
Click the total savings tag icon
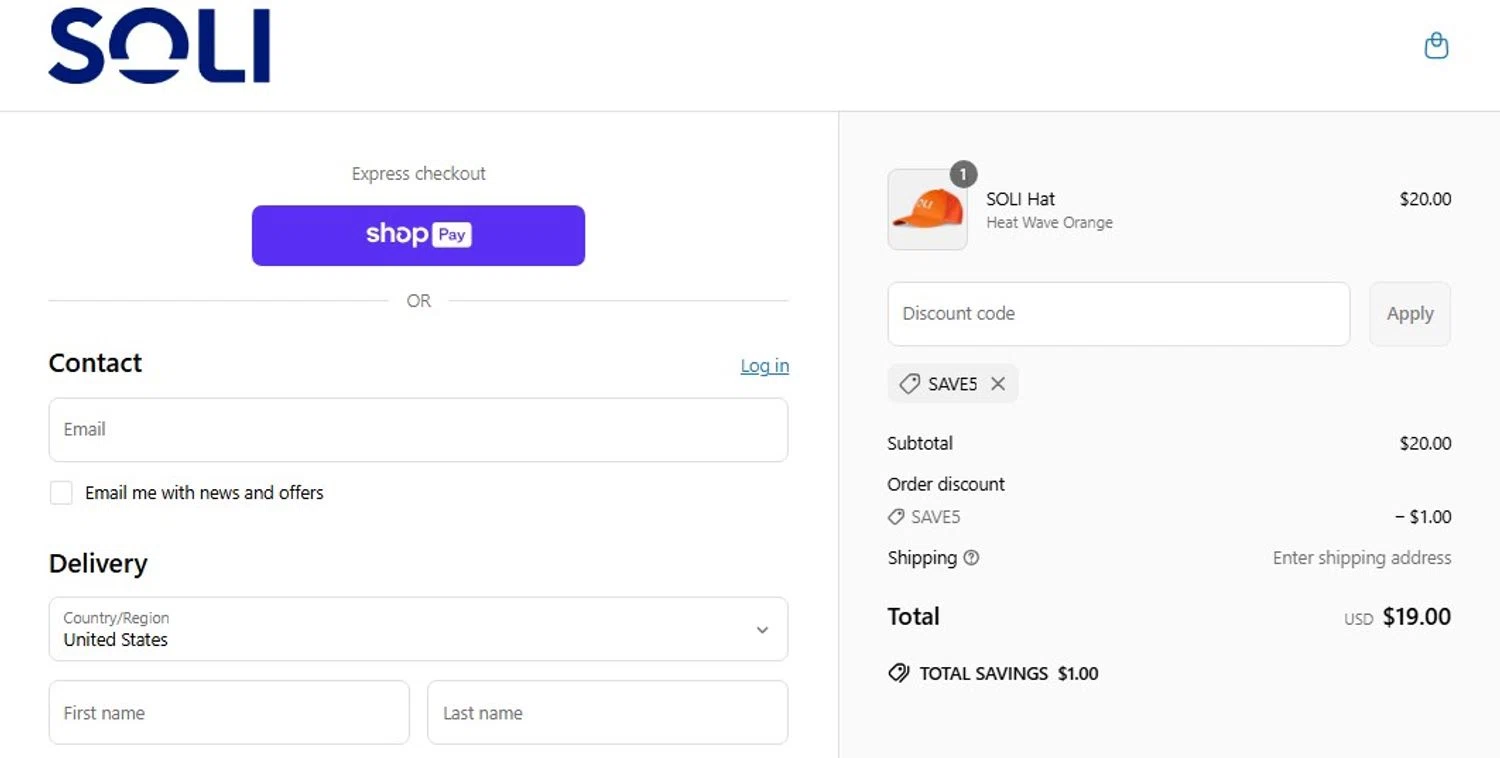pyautogui.click(x=898, y=673)
